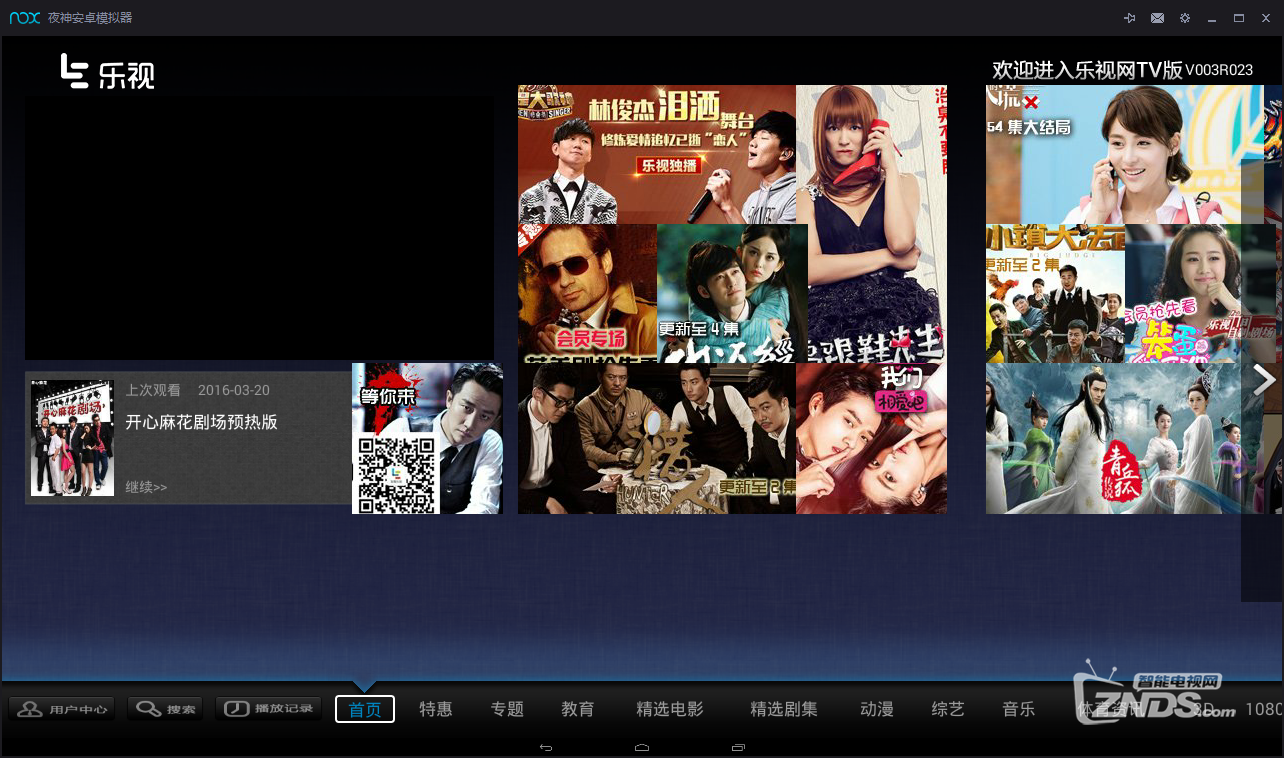Click the Letv logo

pyautogui.click(x=107, y=71)
